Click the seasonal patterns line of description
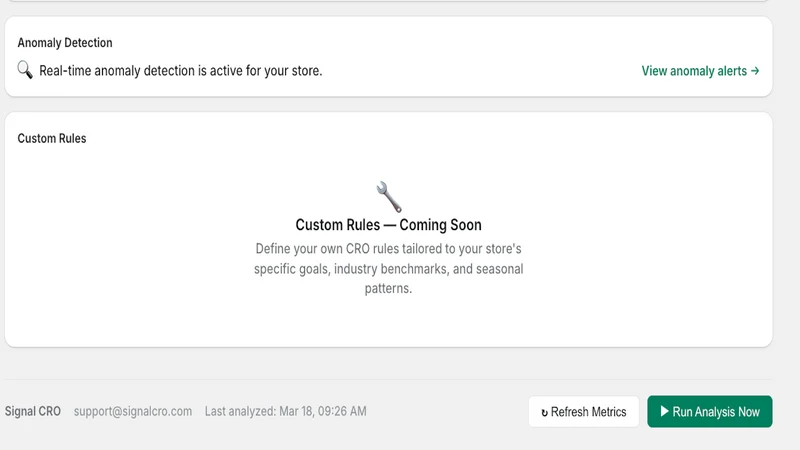800x450 pixels. 388,288
